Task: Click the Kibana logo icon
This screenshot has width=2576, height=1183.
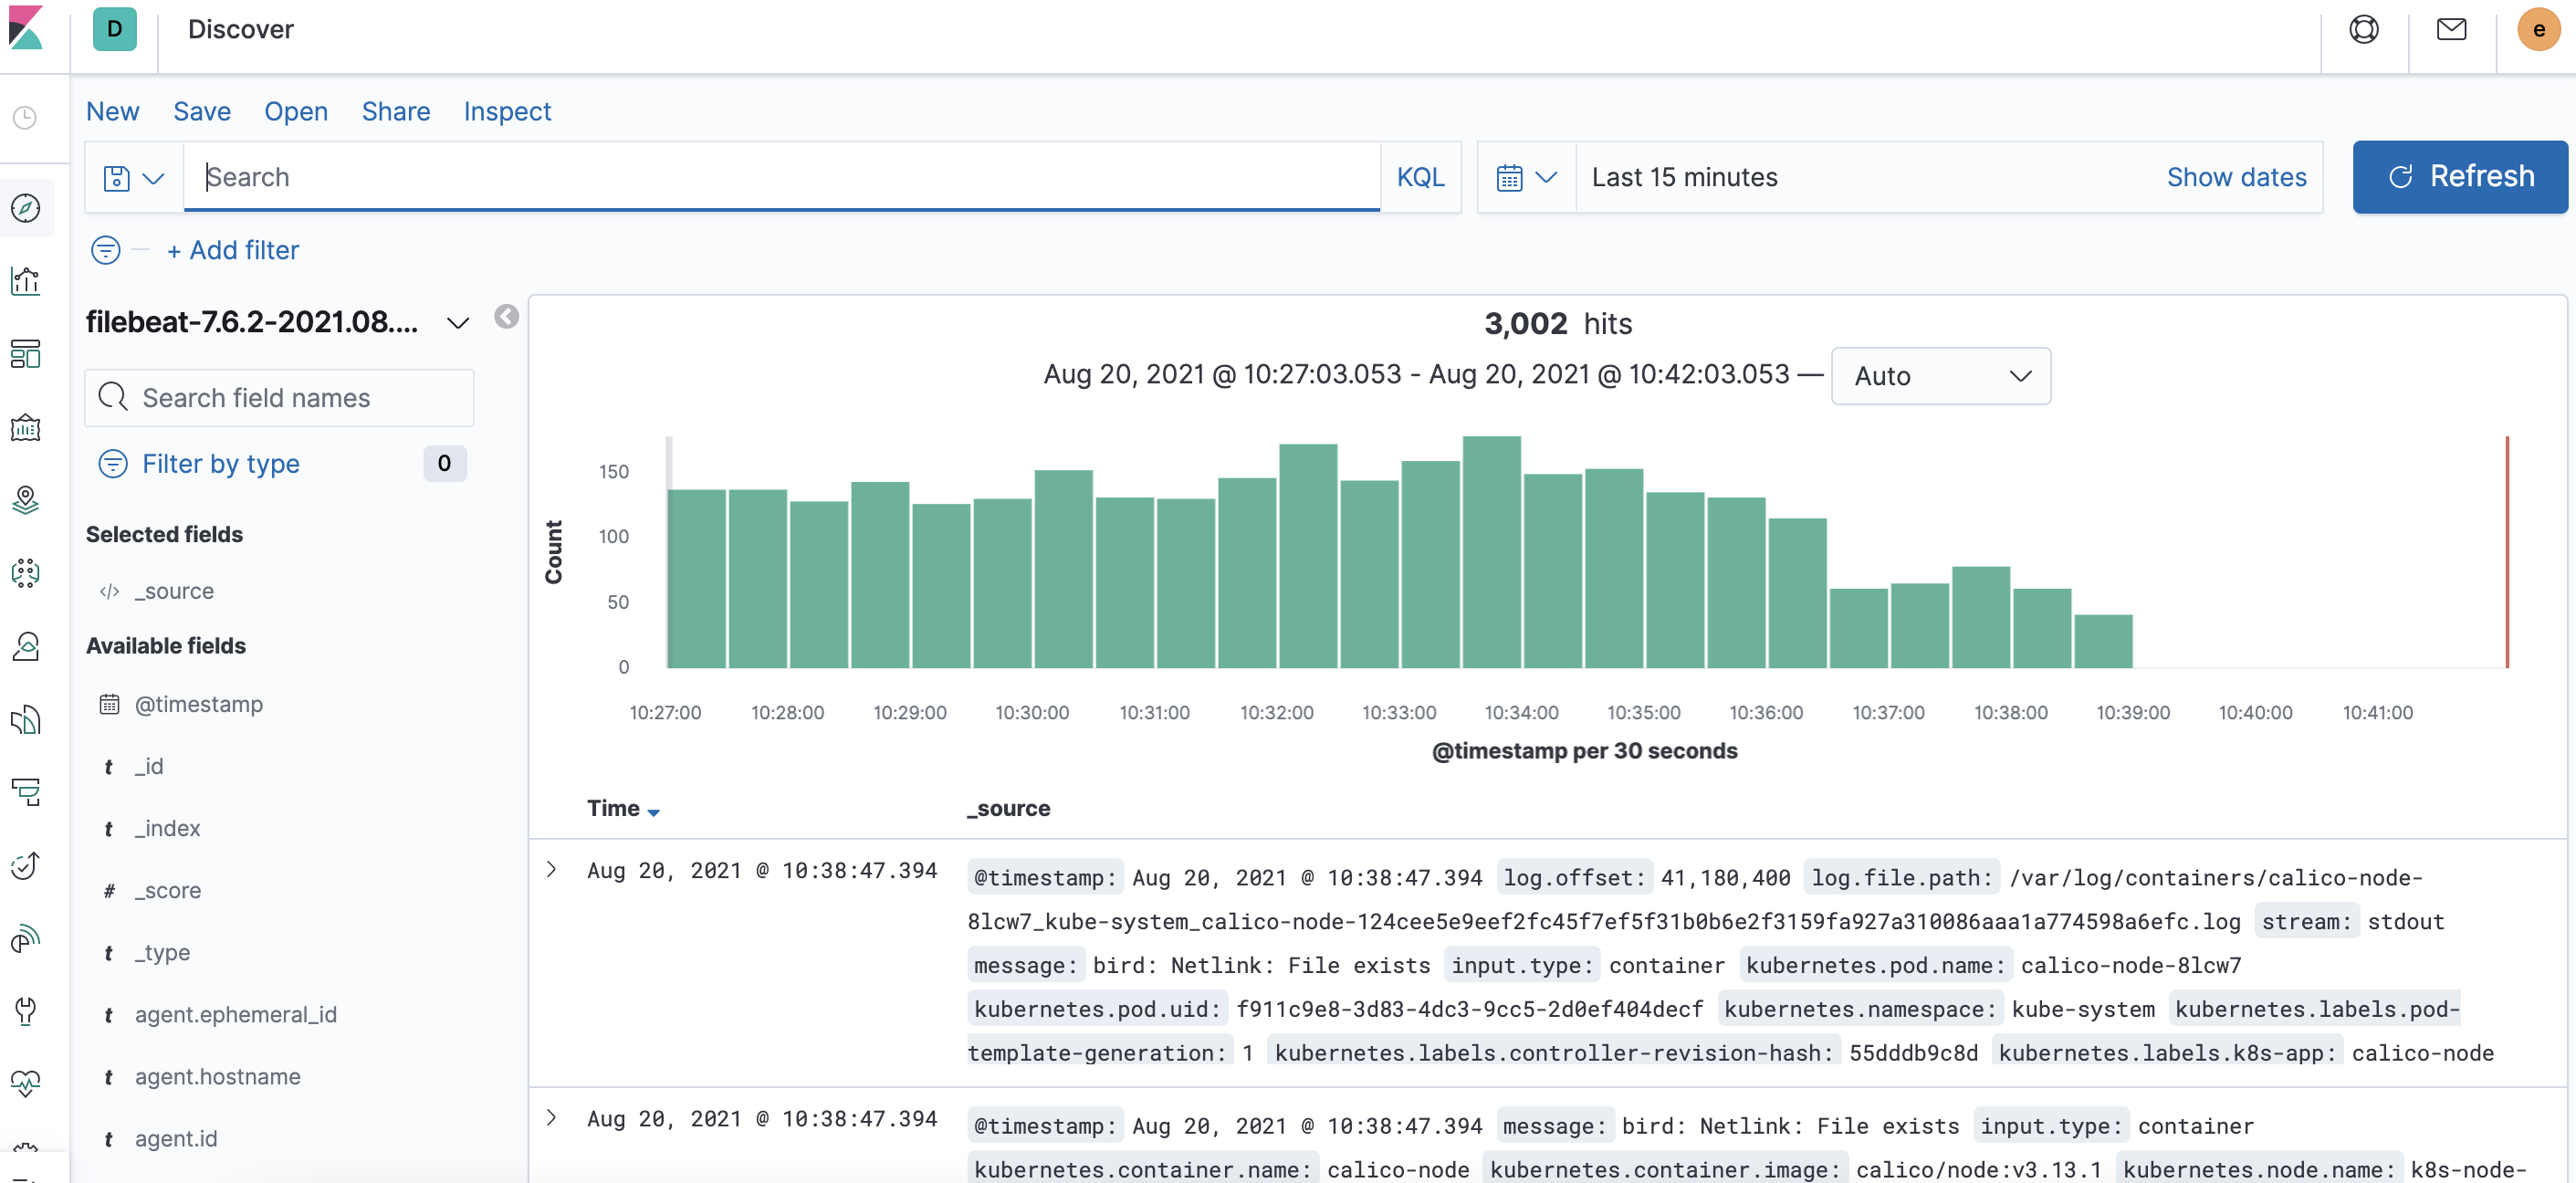Action: click(x=26, y=28)
